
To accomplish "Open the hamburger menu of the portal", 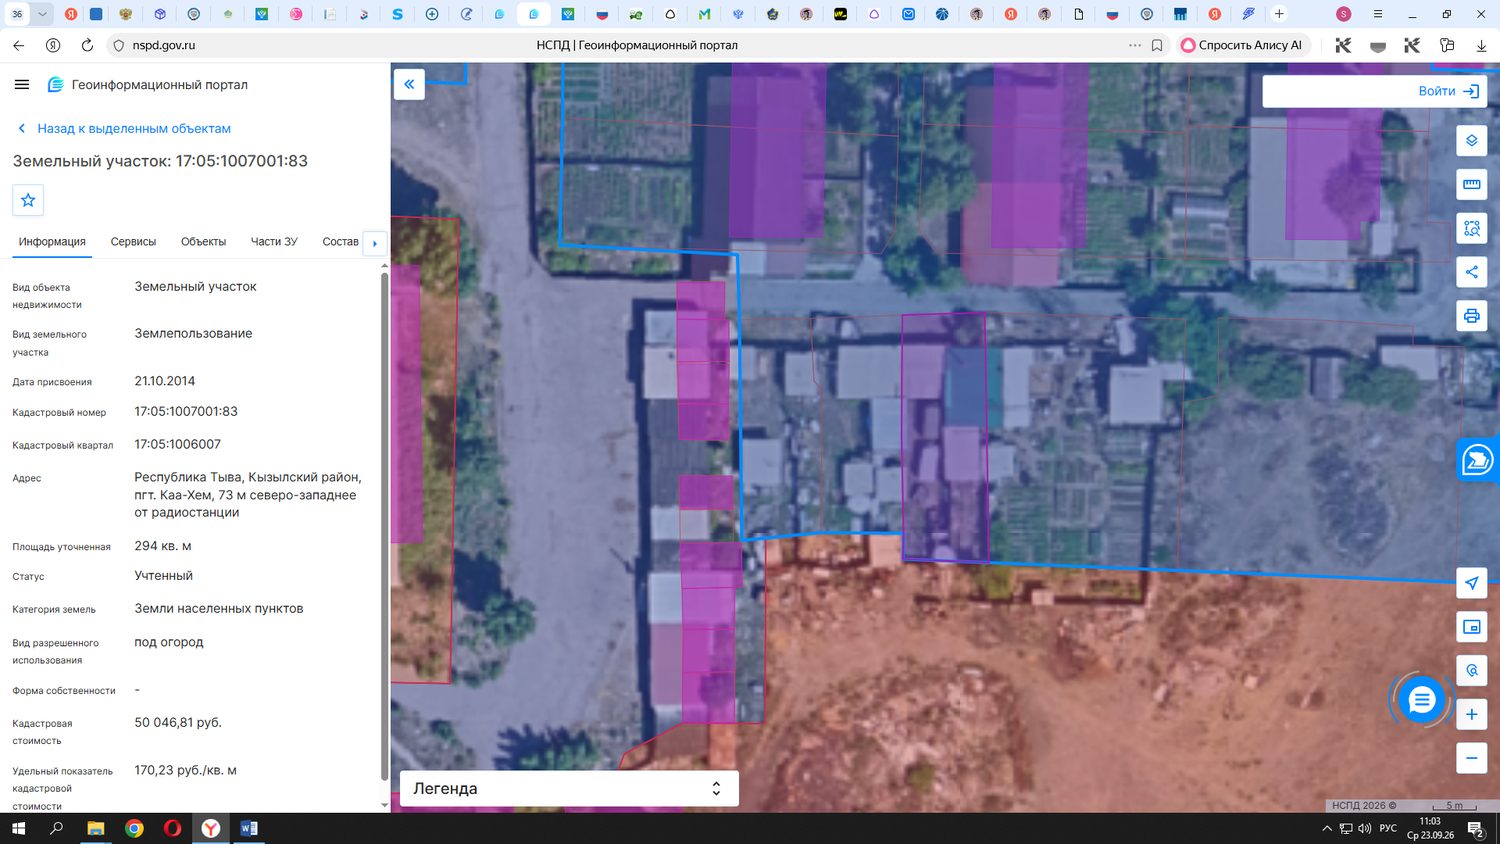I will coord(22,85).
